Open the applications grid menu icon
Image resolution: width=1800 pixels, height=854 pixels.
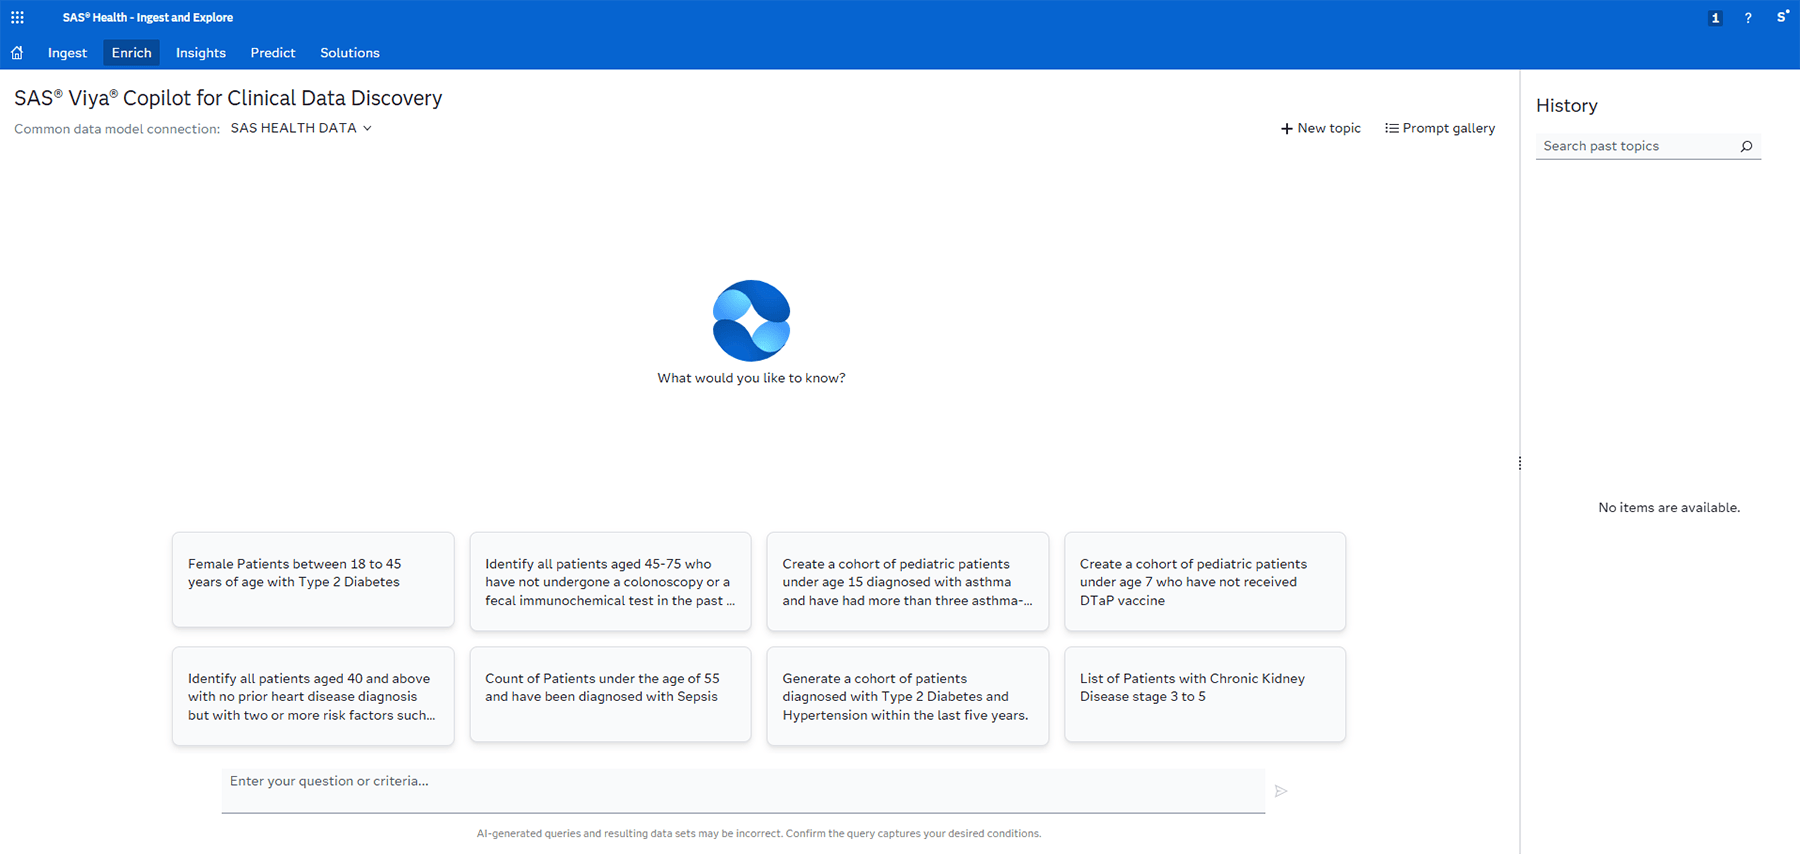tap(17, 17)
